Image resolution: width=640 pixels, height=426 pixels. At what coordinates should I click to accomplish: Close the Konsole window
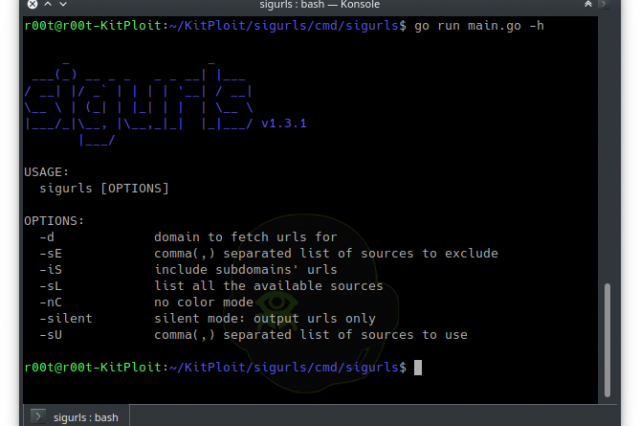click(32, 4)
